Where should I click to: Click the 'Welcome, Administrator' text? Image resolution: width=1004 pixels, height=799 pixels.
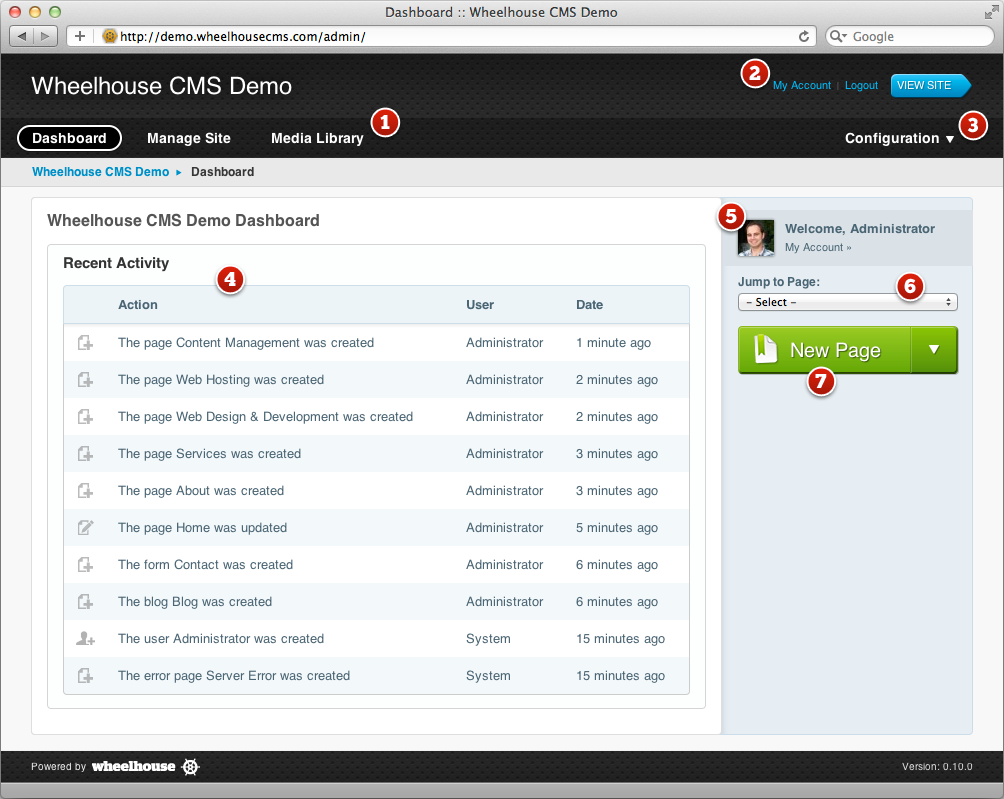(x=860, y=229)
